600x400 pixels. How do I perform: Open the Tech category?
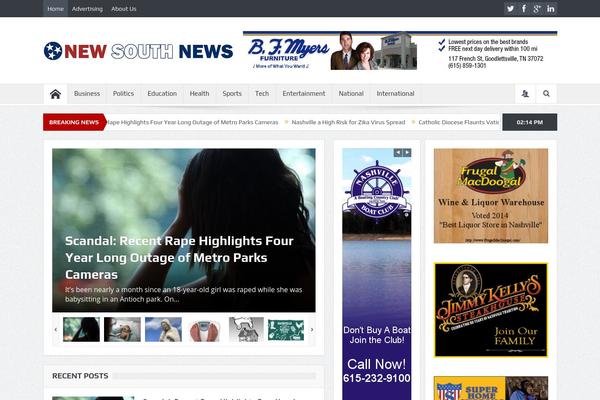coord(262,94)
